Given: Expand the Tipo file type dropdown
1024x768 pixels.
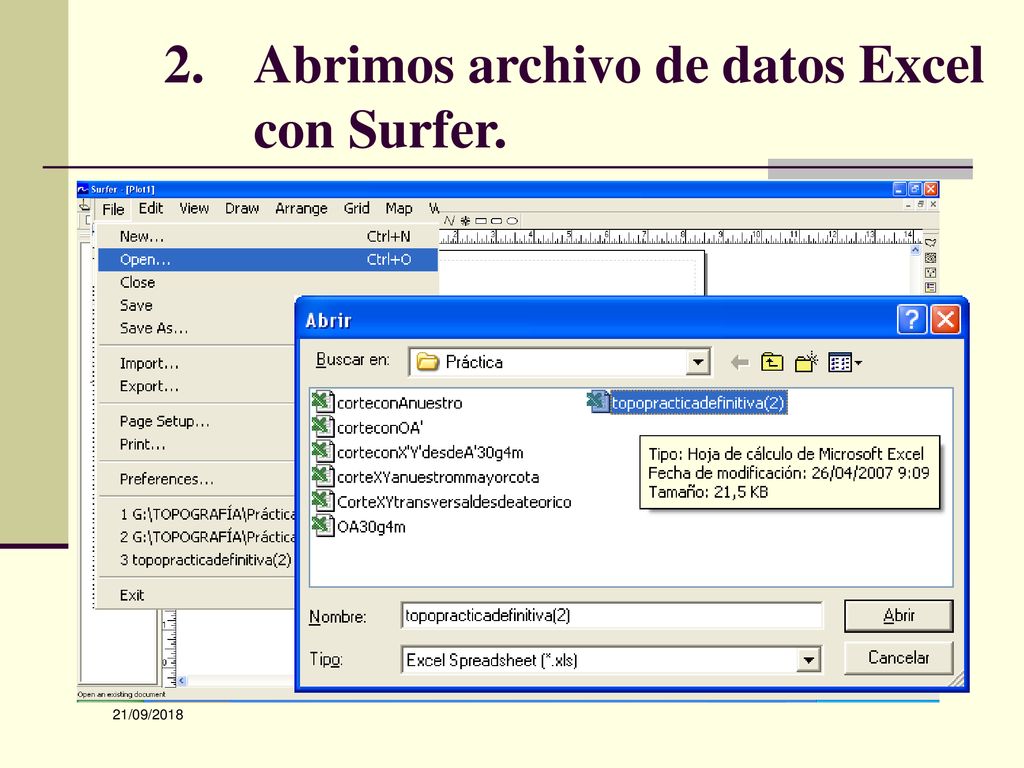Looking at the screenshot, I should (808, 660).
